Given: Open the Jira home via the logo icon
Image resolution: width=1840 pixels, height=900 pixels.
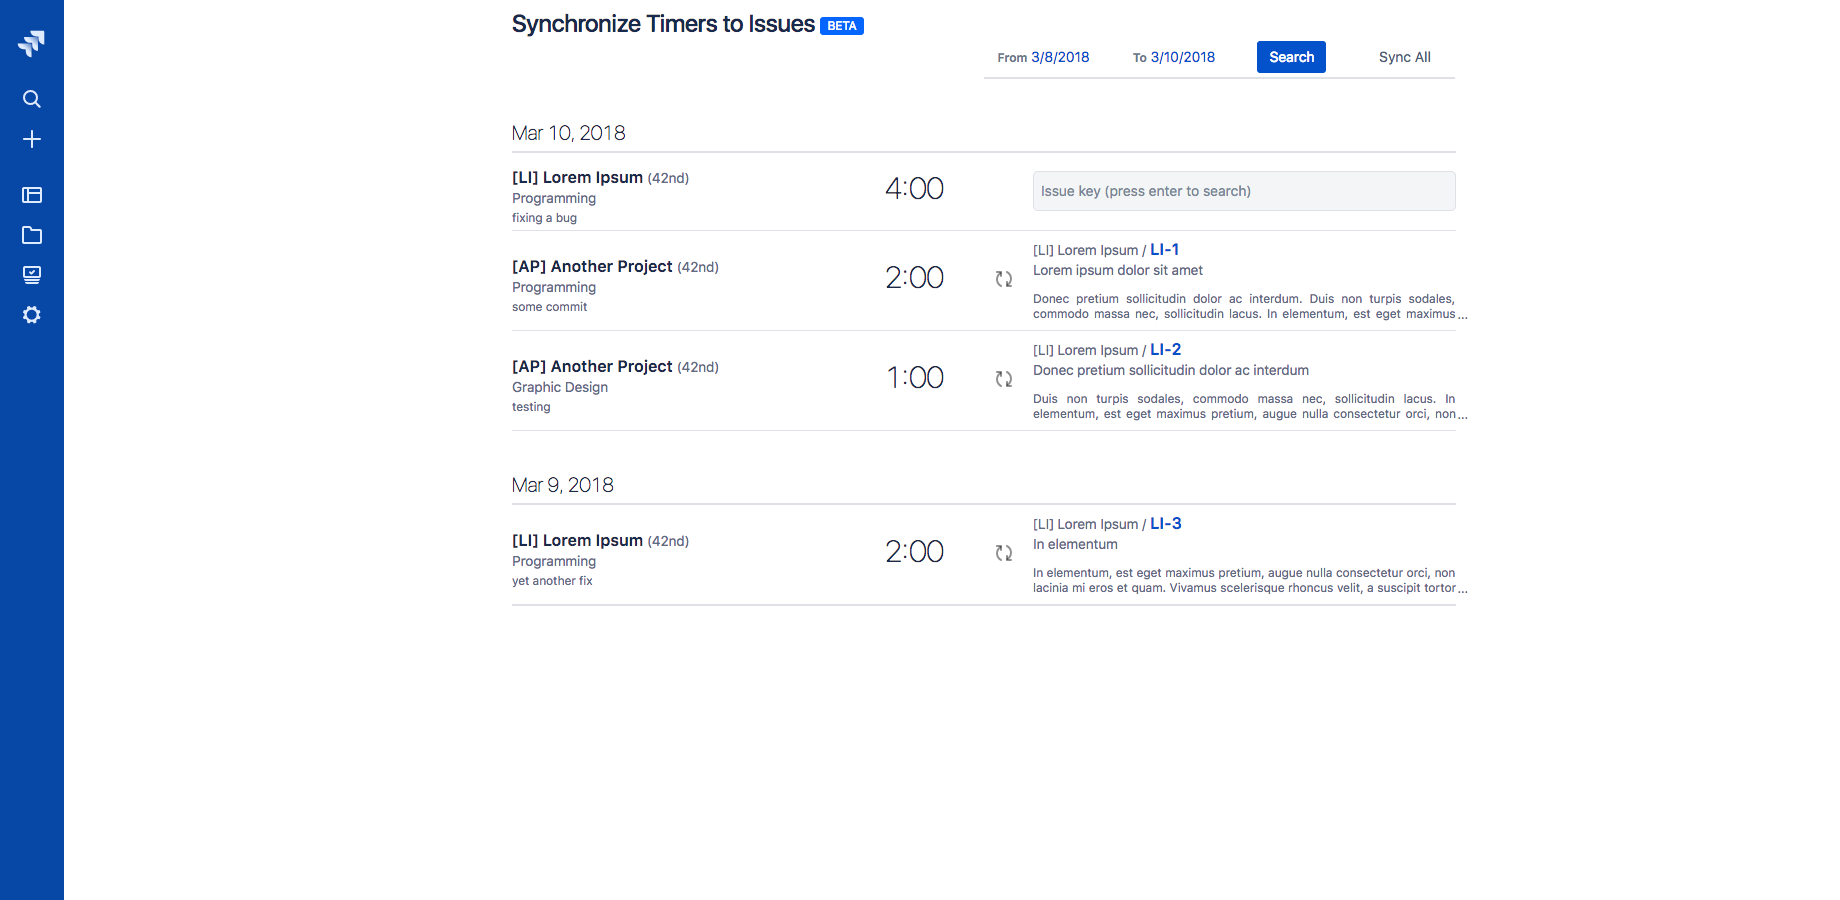Looking at the screenshot, I should coord(32,42).
